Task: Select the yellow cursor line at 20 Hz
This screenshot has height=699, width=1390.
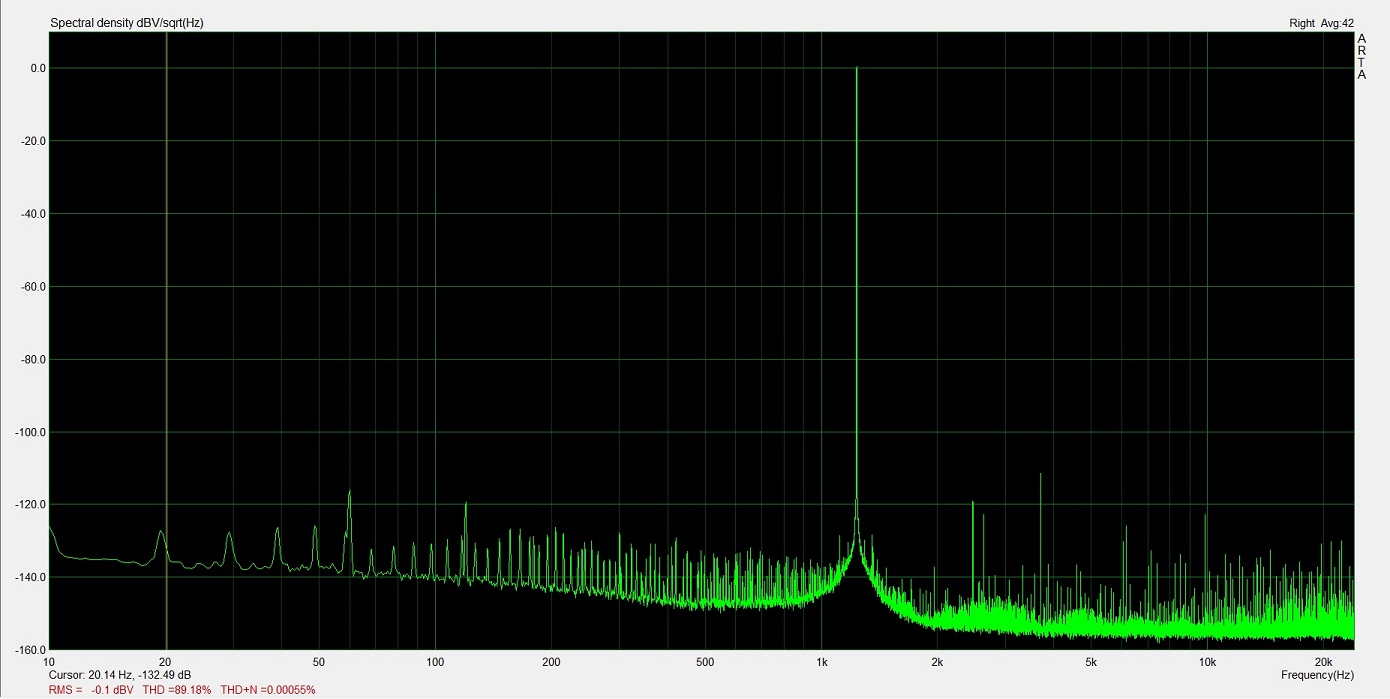Action: pos(166,340)
